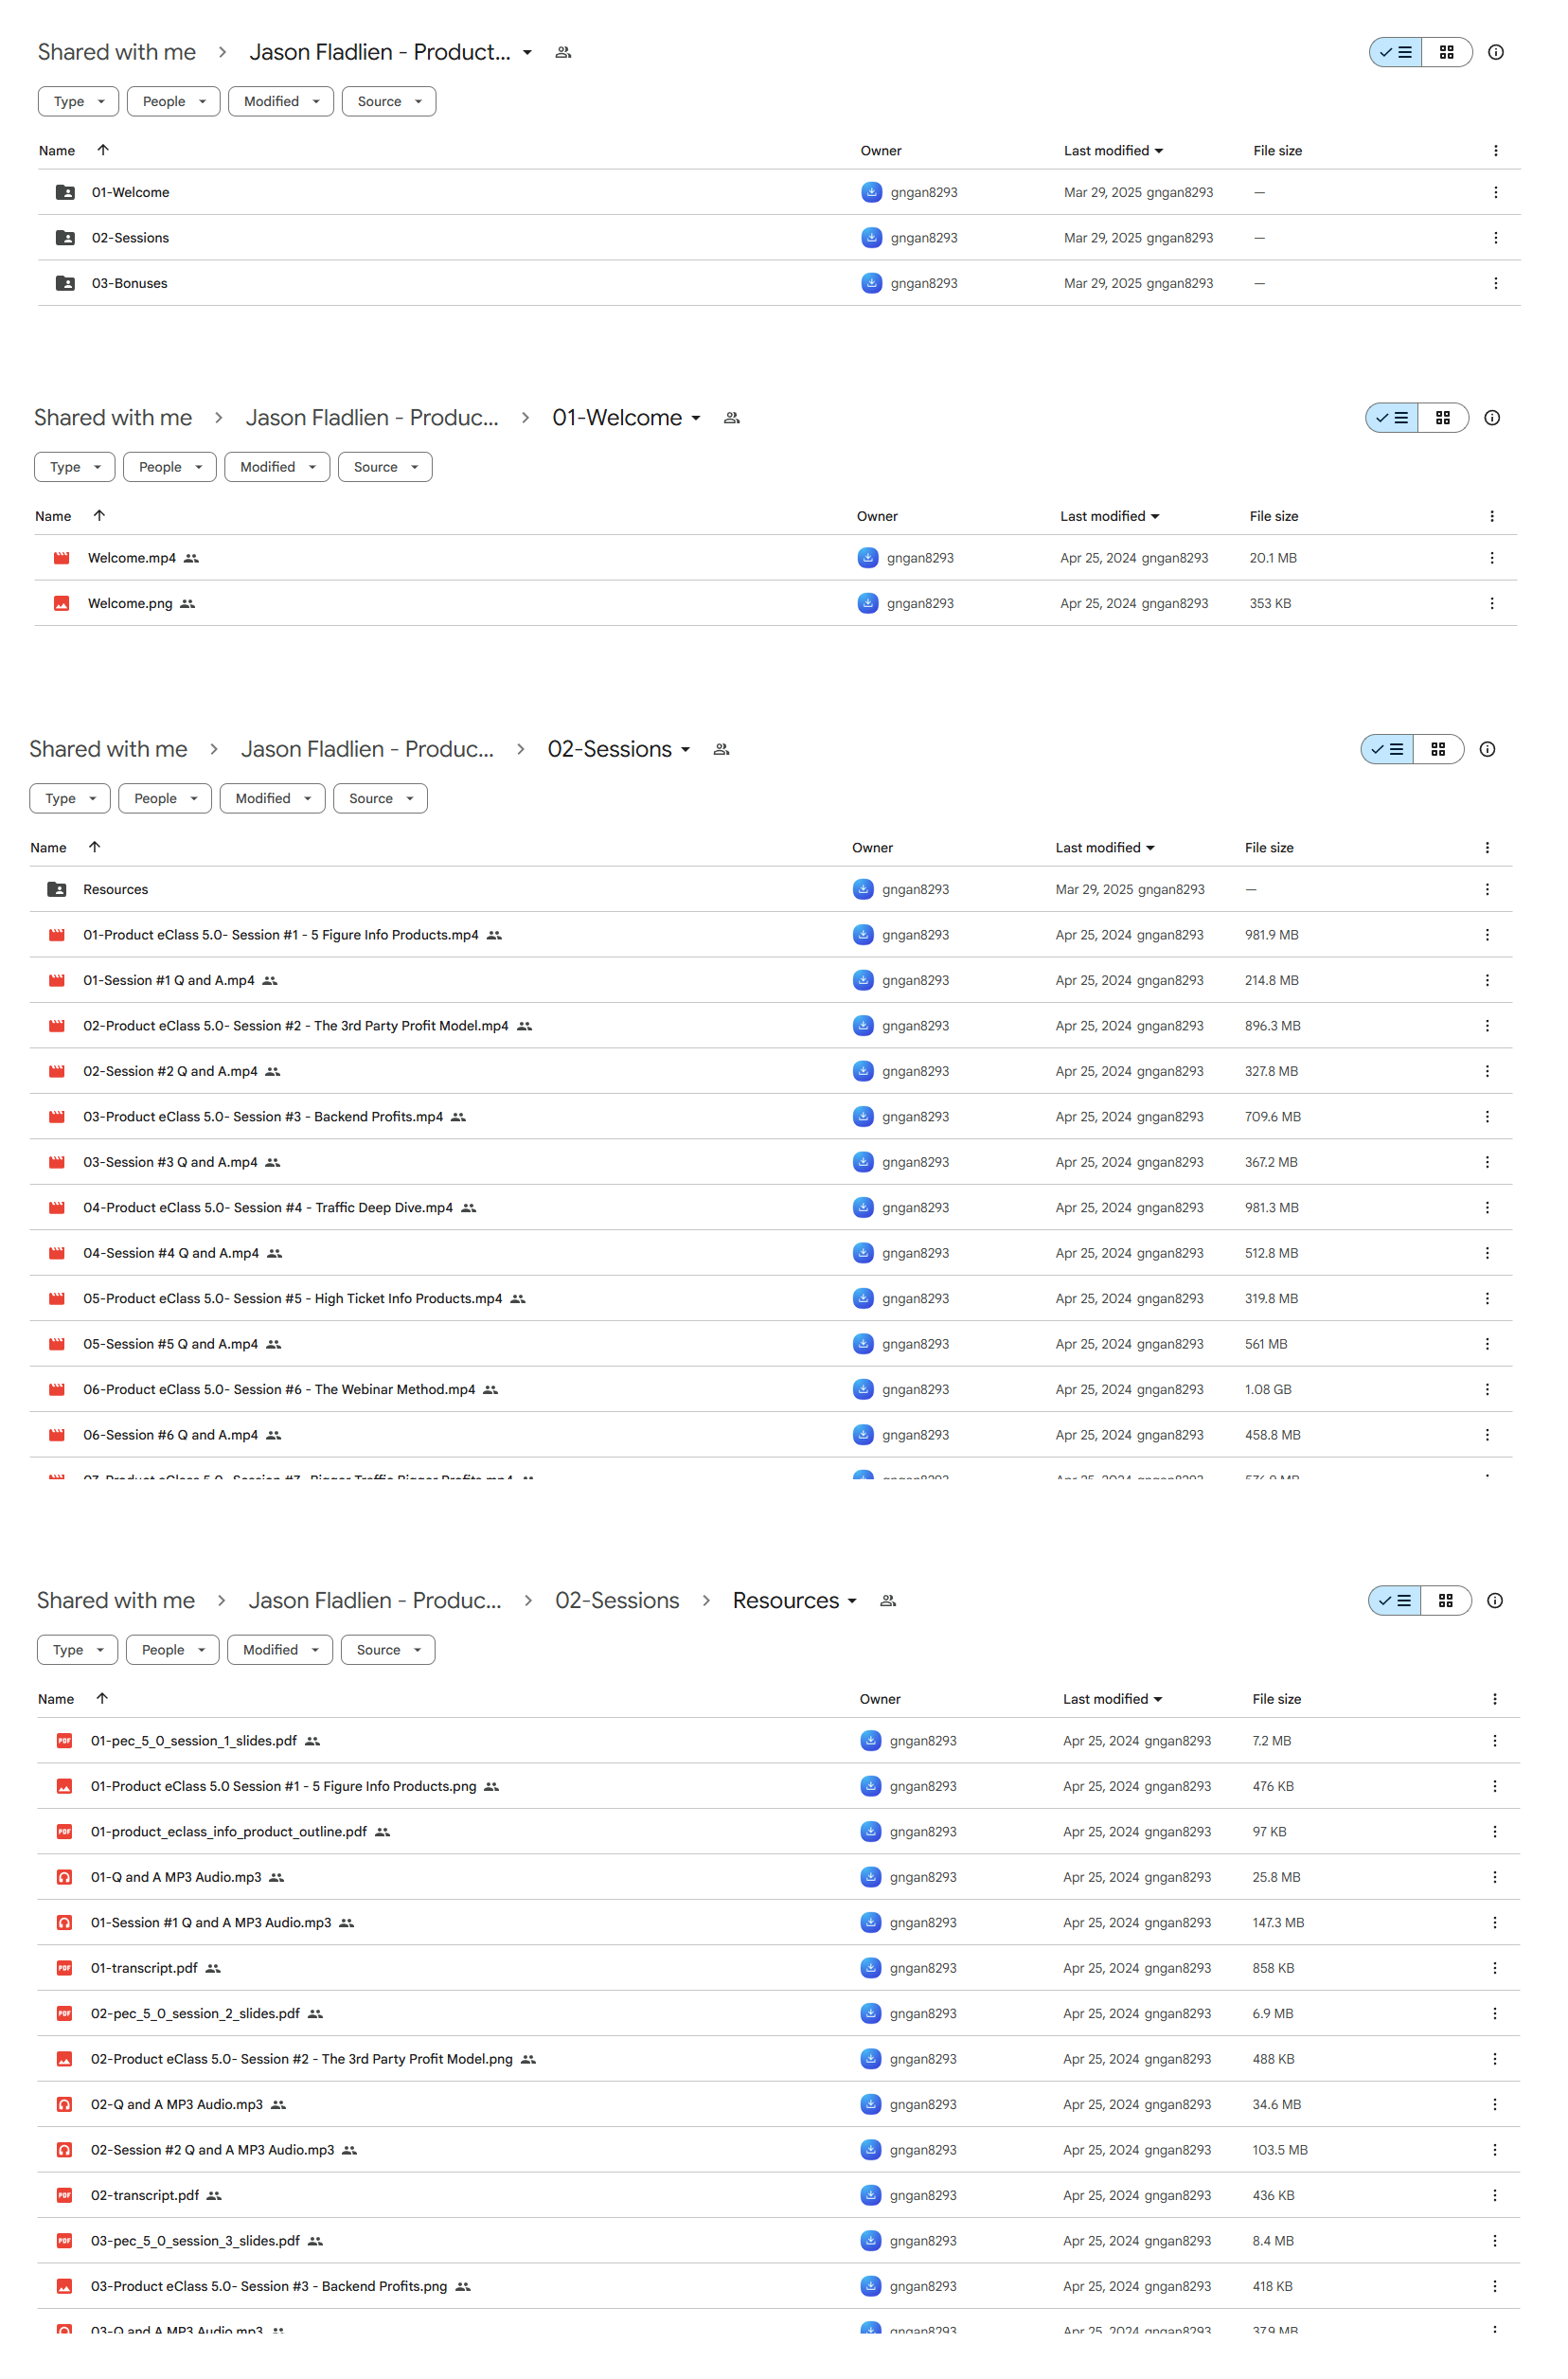Select 03-Product eClass 5.0 Backend Profits.png
Viewport: 1568px width, 2379px height.
pyautogui.click(x=779, y=2286)
